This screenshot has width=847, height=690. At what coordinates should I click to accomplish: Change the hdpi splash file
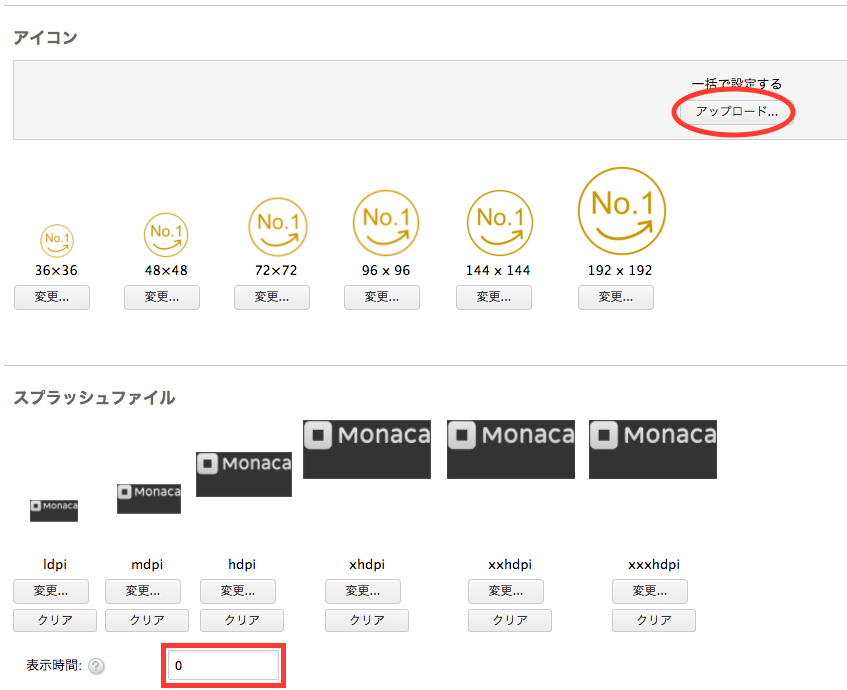click(x=238, y=591)
